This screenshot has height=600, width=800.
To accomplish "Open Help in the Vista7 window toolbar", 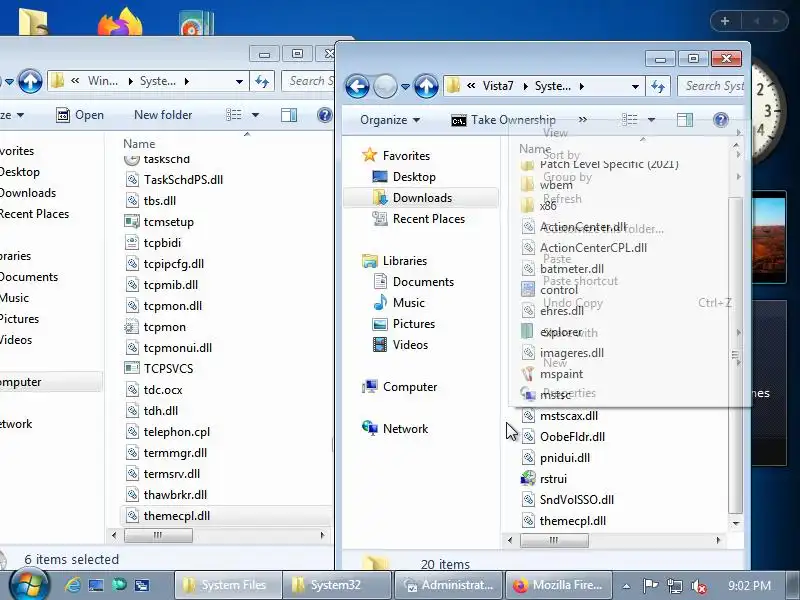I will [720, 120].
